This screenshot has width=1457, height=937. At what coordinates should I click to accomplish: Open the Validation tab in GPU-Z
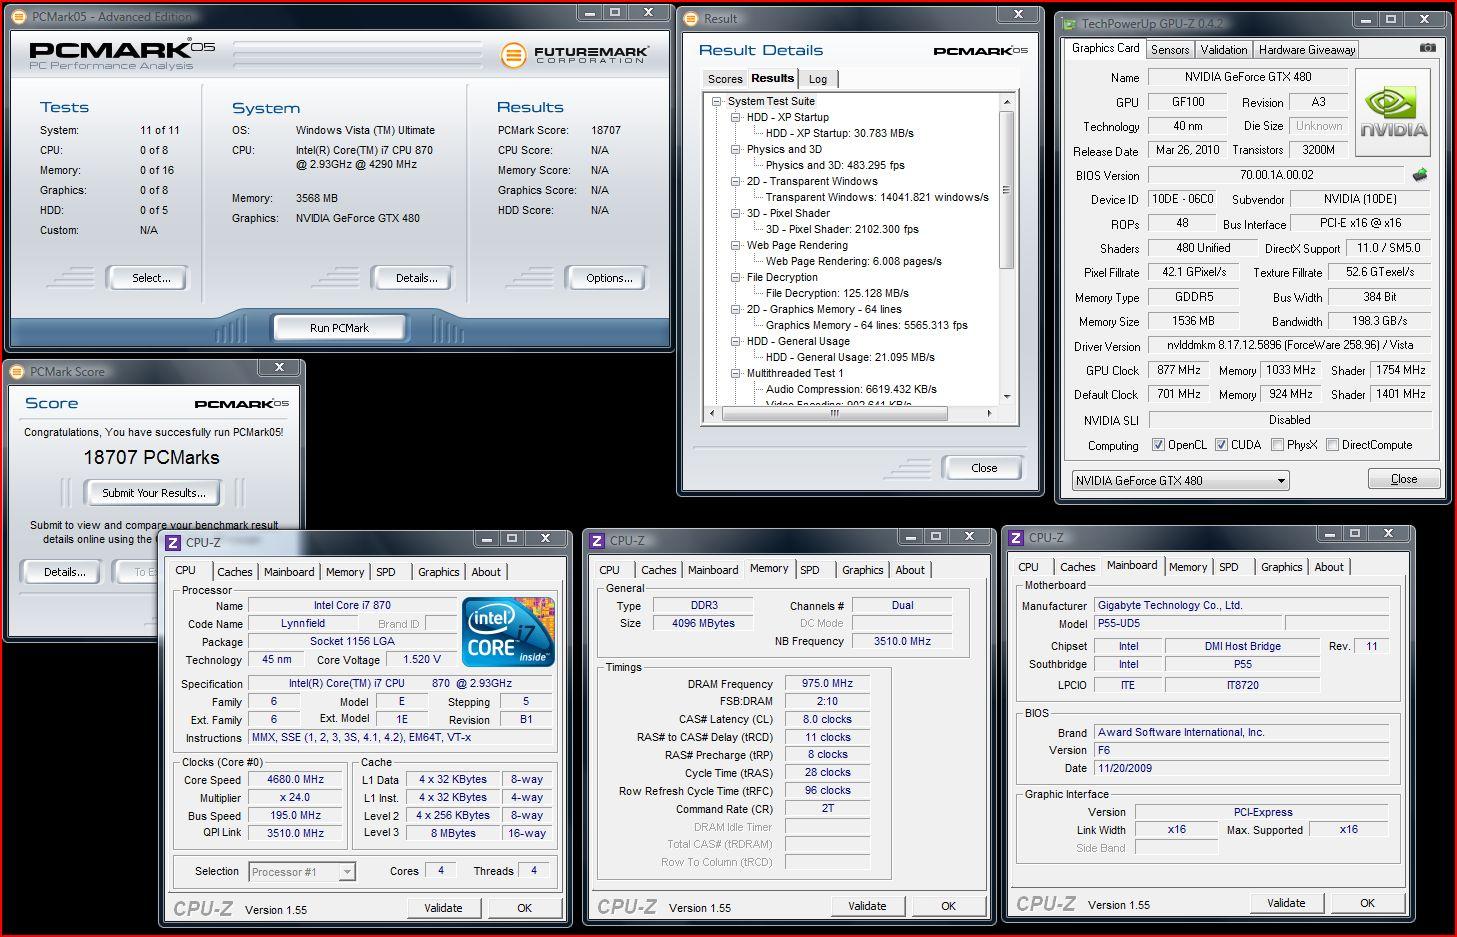coord(1224,49)
